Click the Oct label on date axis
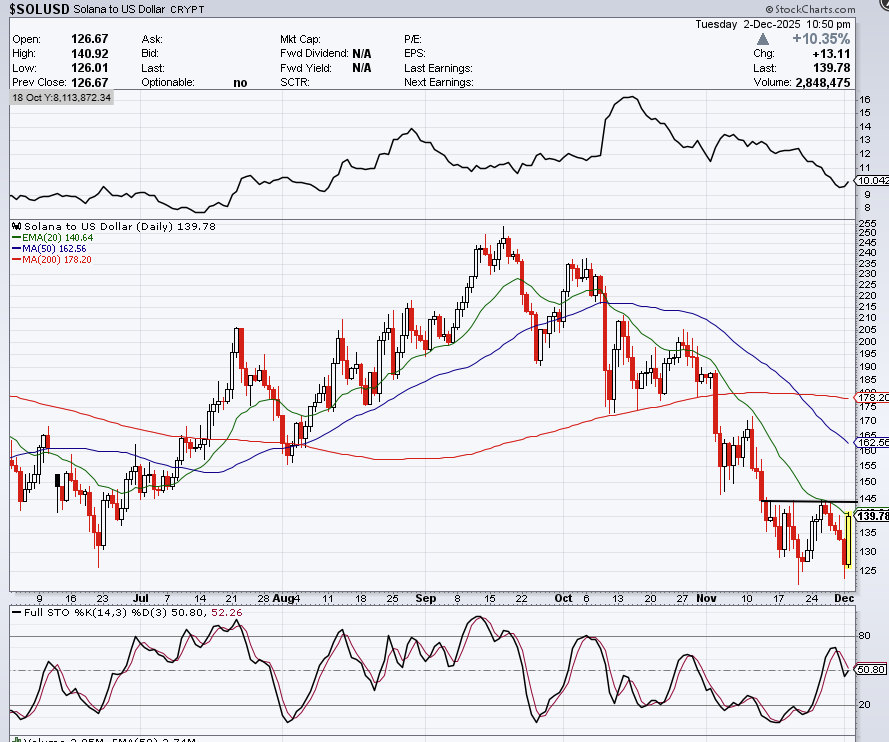Viewport: 889px width, 742px height. (x=564, y=598)
